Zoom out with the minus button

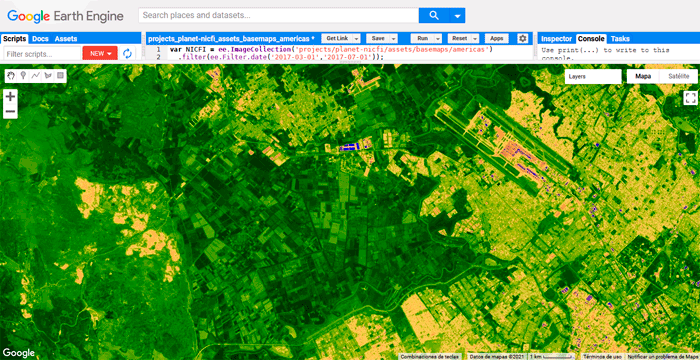10,111
